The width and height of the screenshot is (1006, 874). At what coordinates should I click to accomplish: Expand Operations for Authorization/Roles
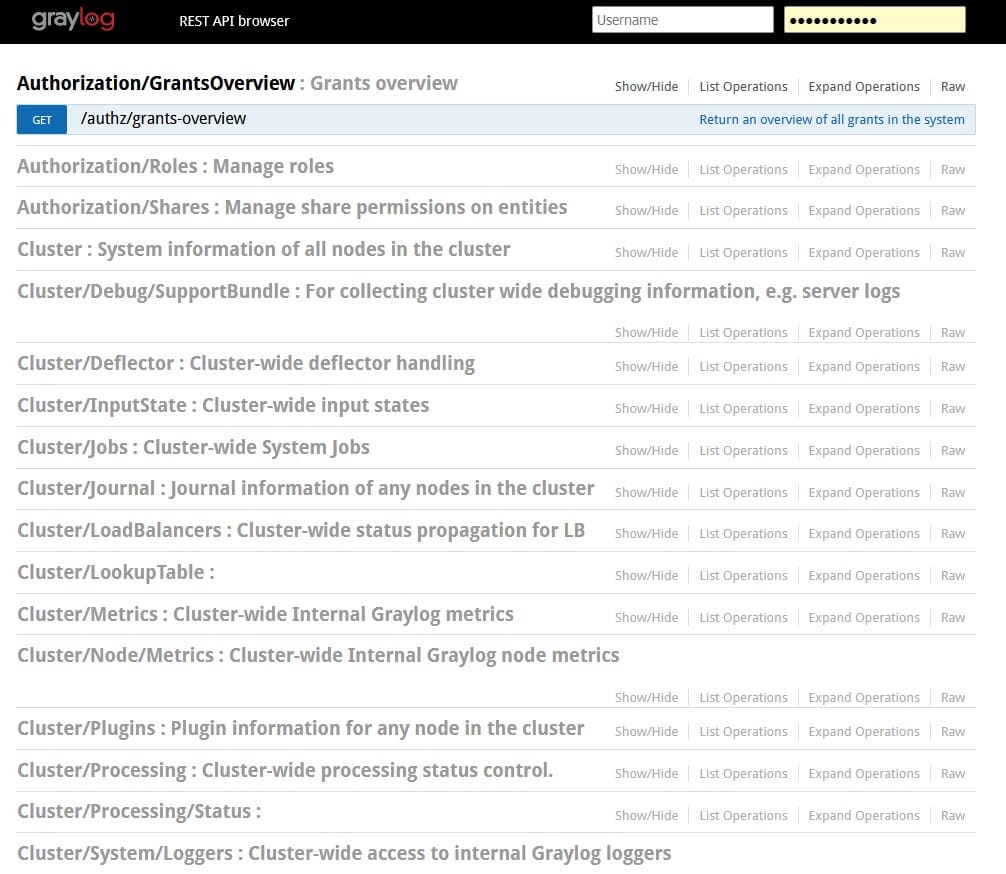[x=863, y=170]
